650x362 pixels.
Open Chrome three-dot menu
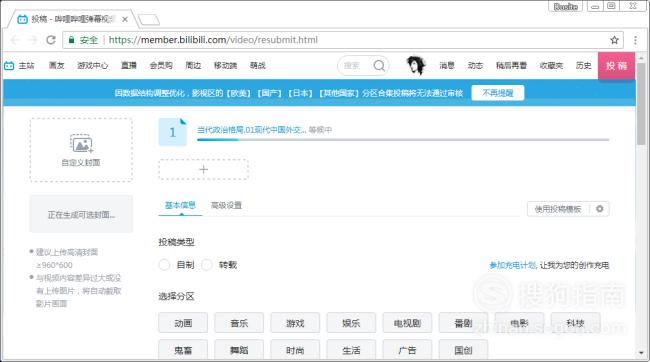(x=635, y=40)
